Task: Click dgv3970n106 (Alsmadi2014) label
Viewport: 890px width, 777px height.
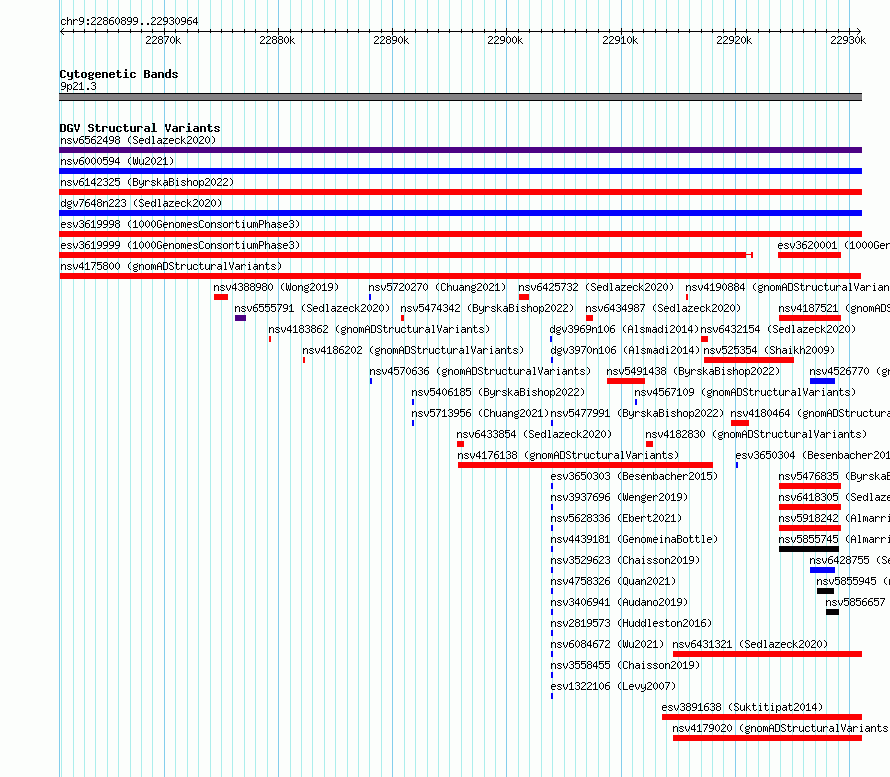Action: pyautogui.click(x=624, y=350)
